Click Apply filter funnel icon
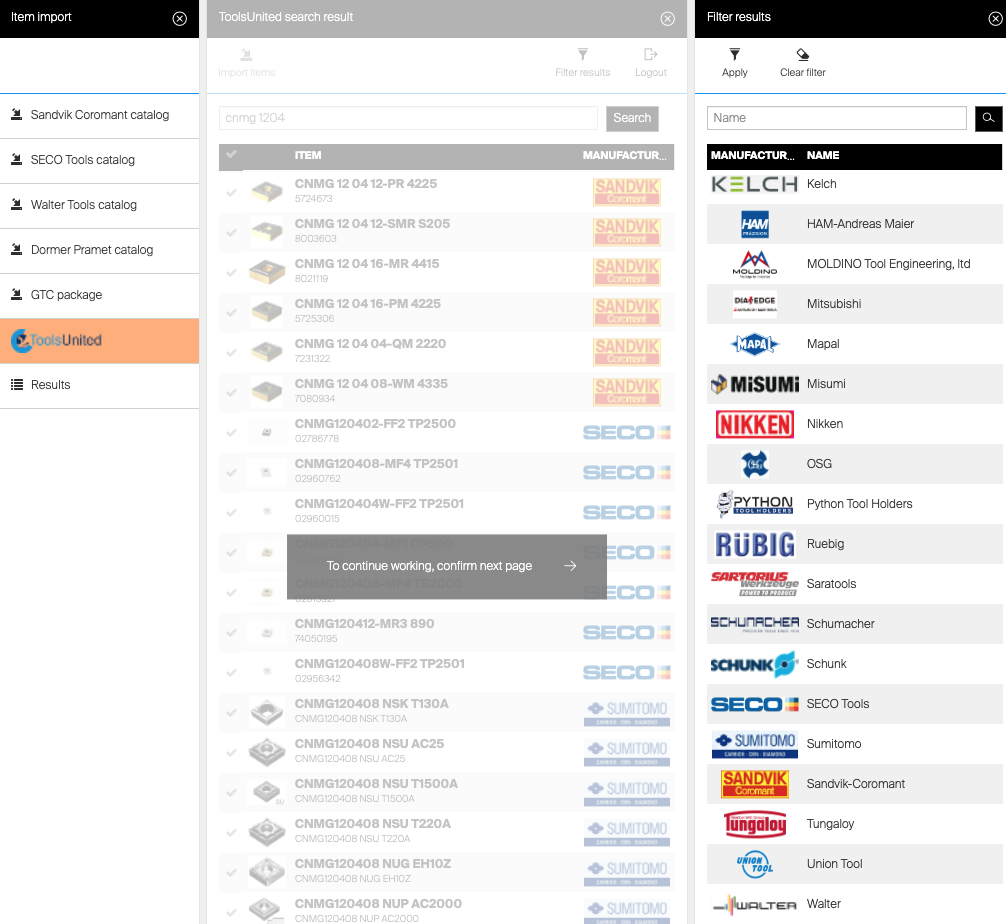Screen dimensions: 1006x924 (734, 56)
